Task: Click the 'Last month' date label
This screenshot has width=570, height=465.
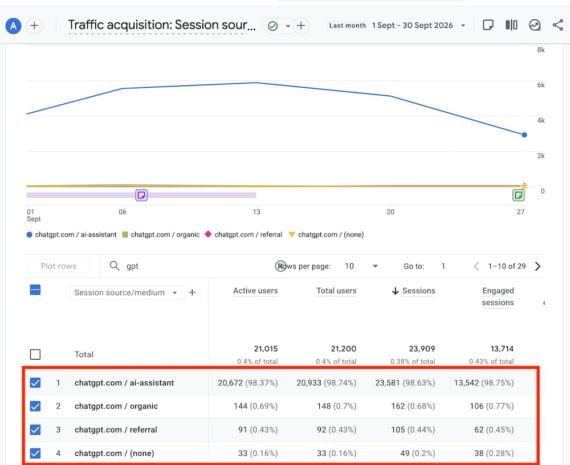Action: click(x=348, y=25)
